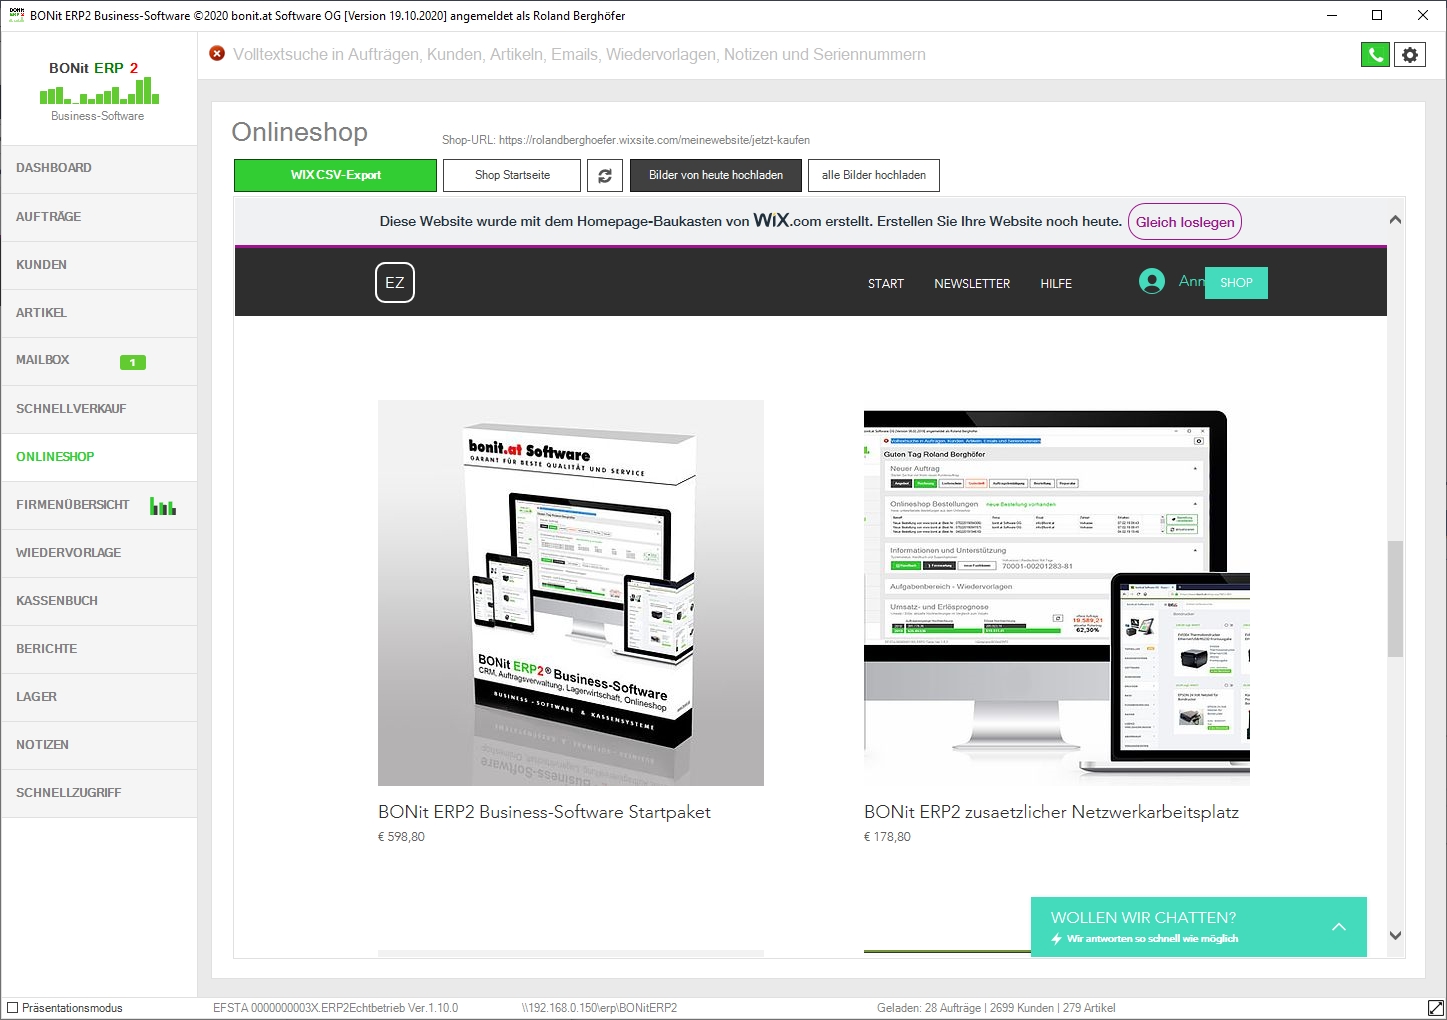Click the Geladen Aufträge Kunden Artikel status

pyautogui.click(x=996, y=1008)
